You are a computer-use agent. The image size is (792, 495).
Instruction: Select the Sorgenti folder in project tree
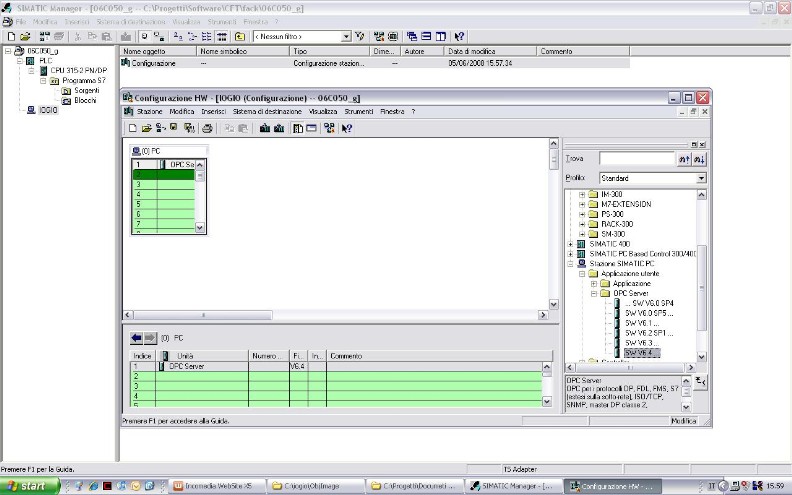click(86, 90)
